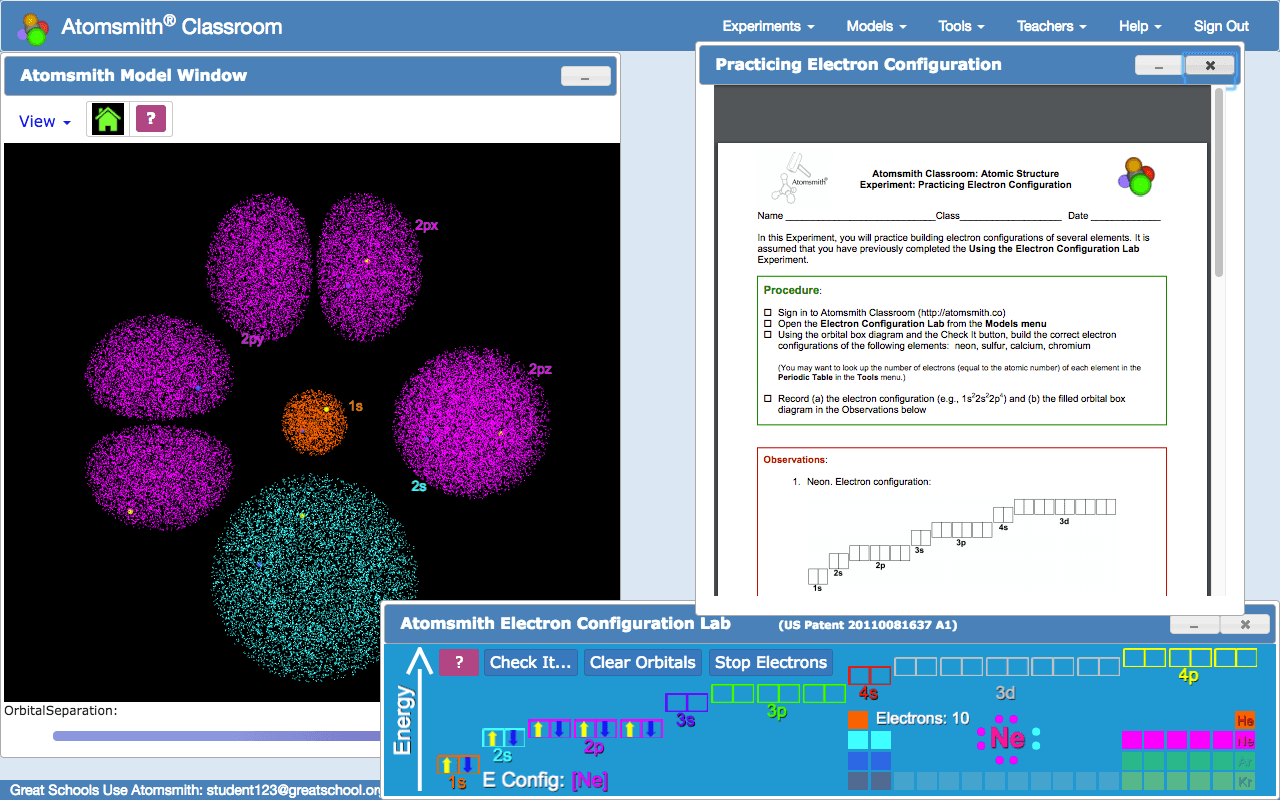Minimize the Electron Configuration Lab window
Viewport: 1280px width, 800px height.
point(1196,625)
